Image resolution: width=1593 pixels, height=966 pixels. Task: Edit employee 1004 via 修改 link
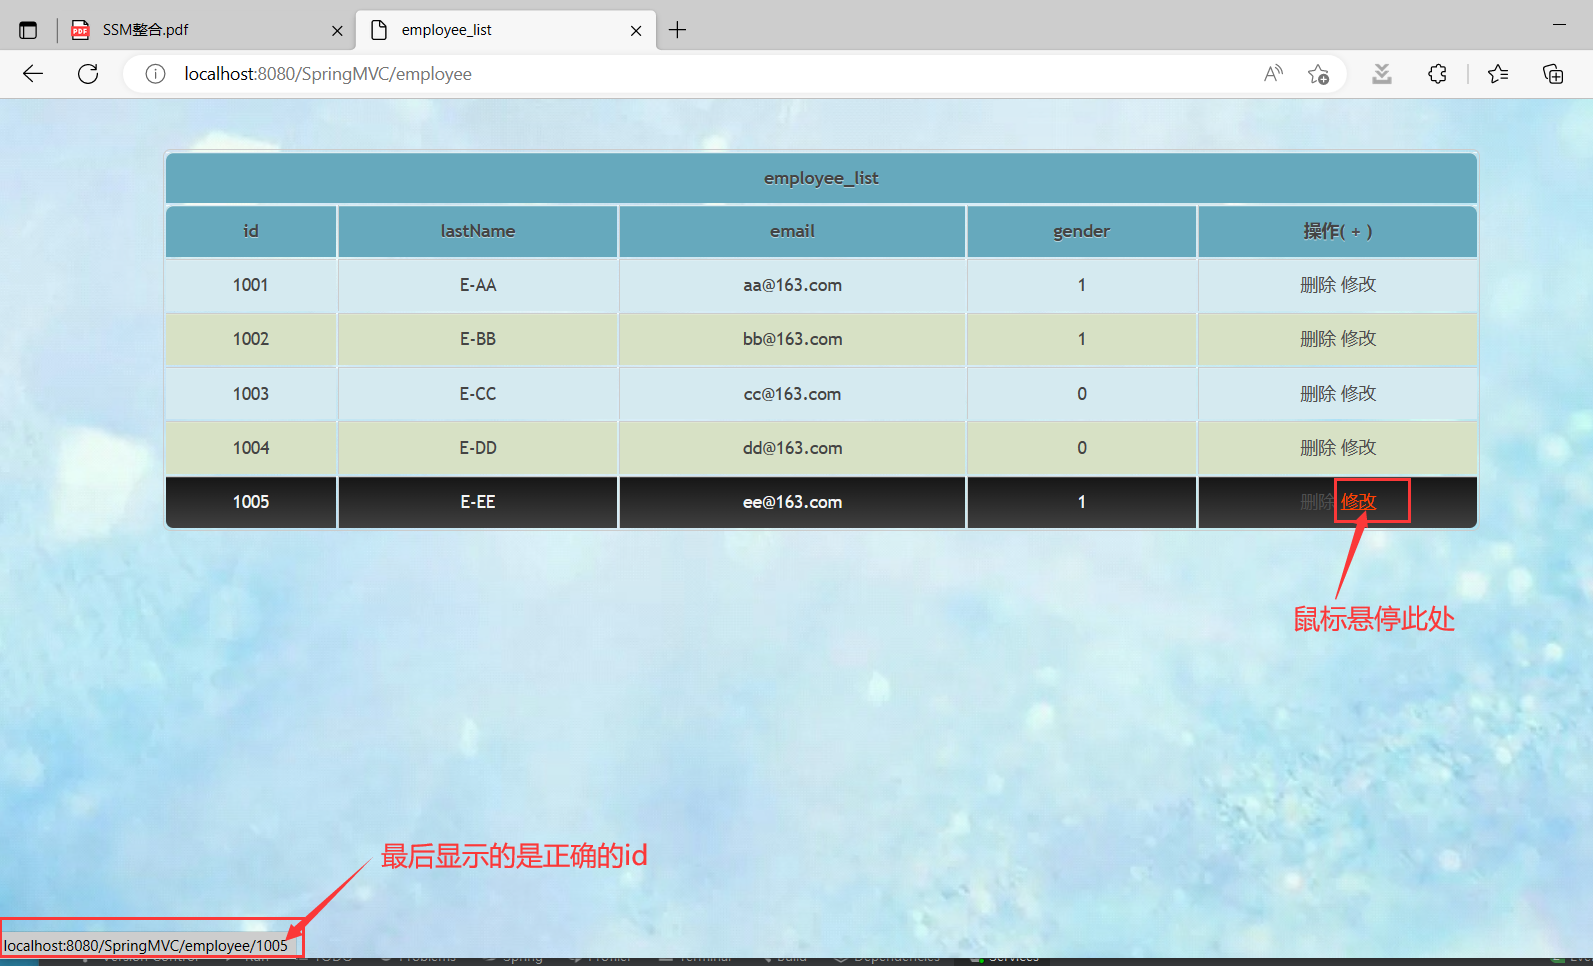pyautogui.click(x=1358, y=448)
